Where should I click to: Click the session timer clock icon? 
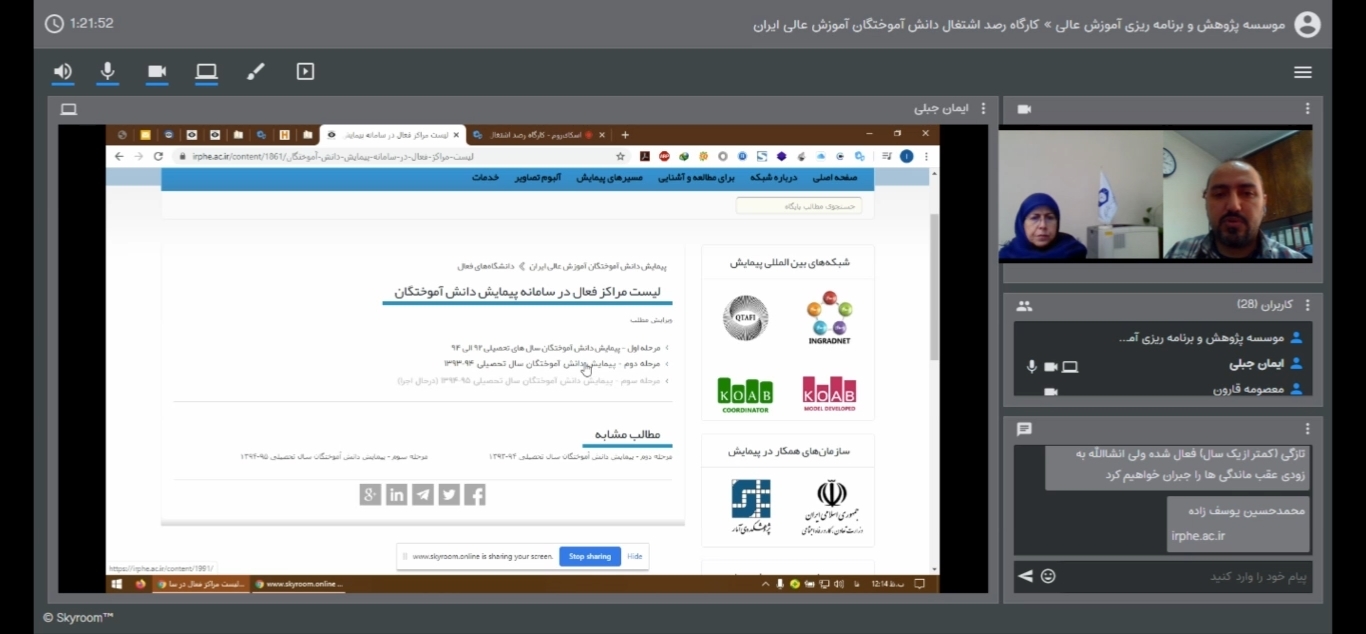point(54,23)
